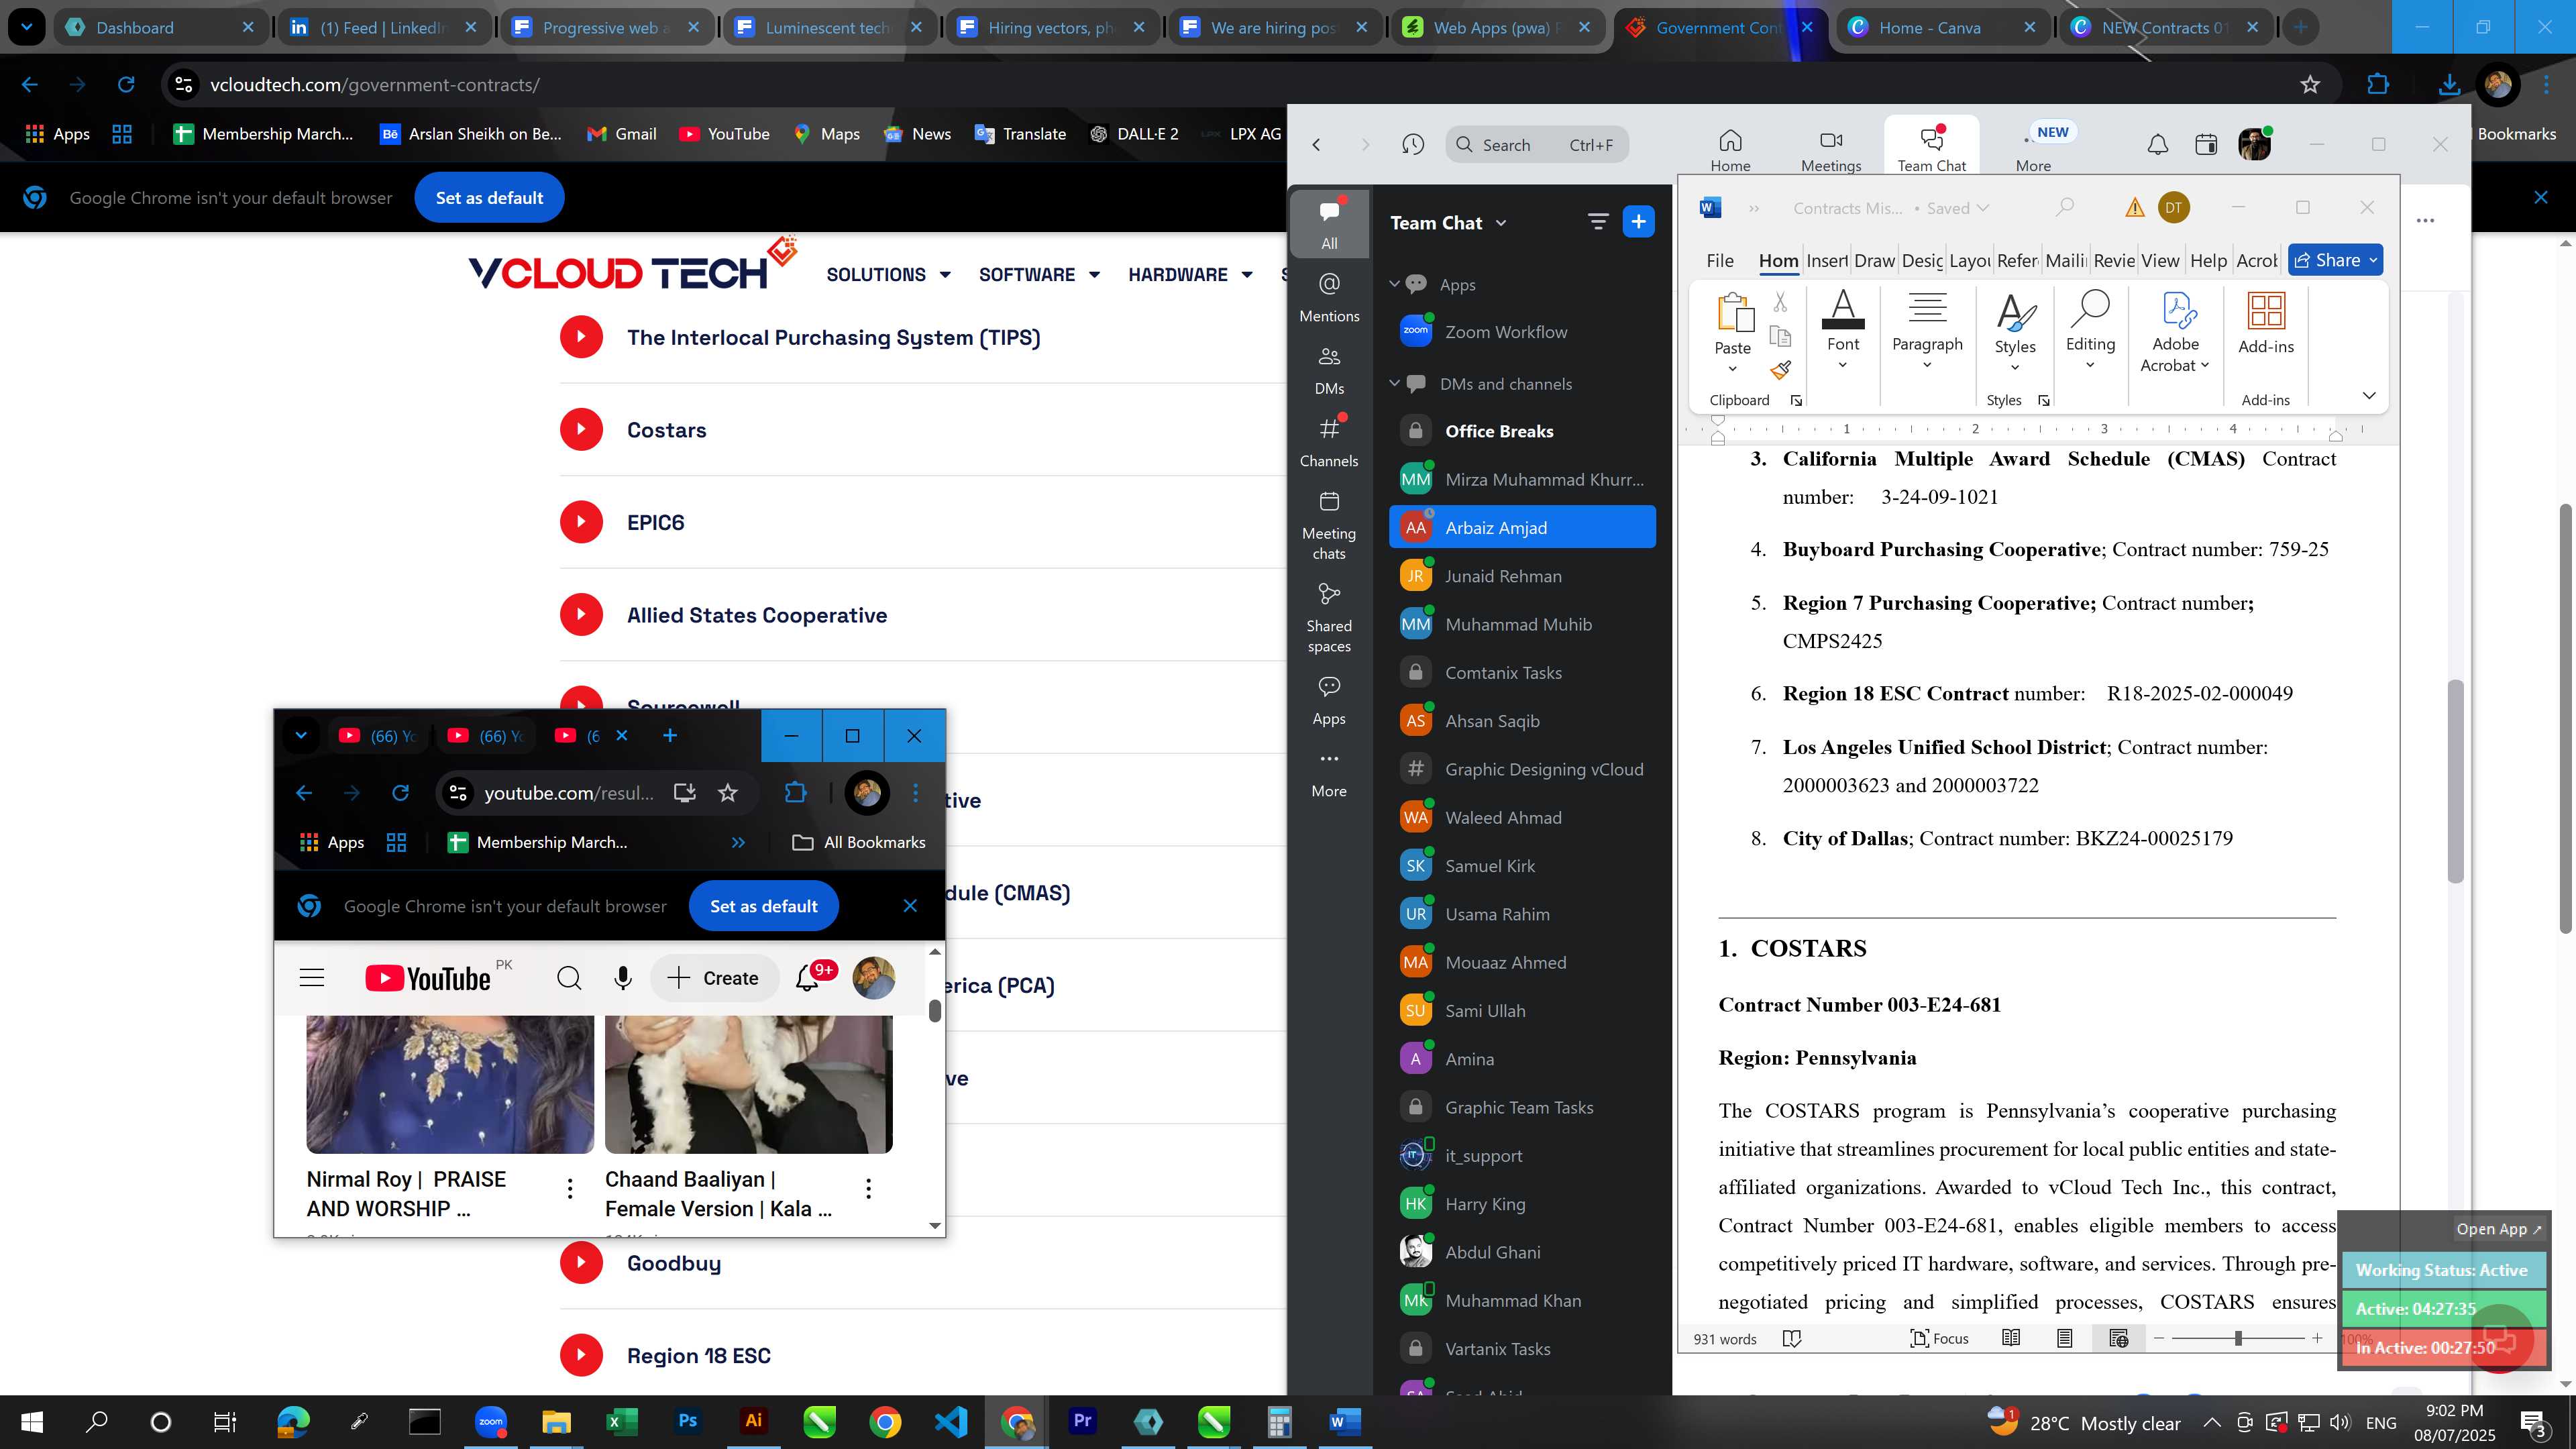
Task: Open YouTube hamburger guide menu
Action: click(x=312, y=978)
